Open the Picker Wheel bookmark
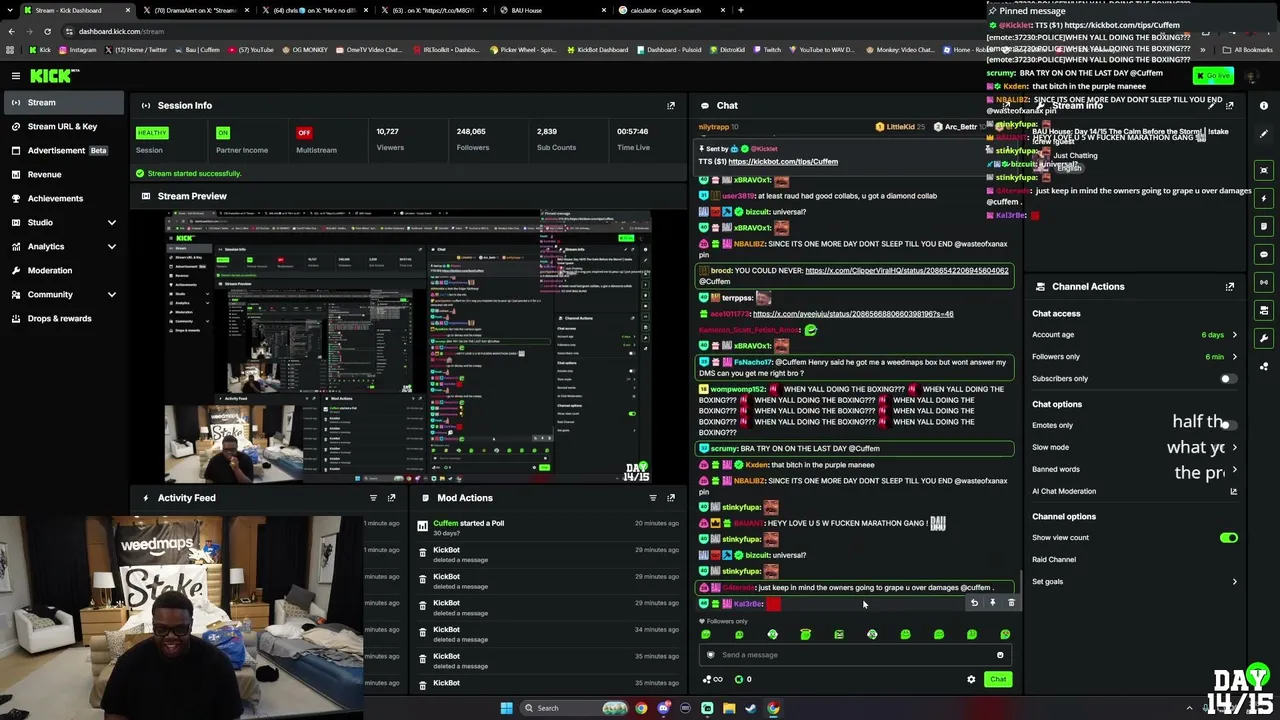The width and height of the screenshot is (1280, 720). pos(523,50)
